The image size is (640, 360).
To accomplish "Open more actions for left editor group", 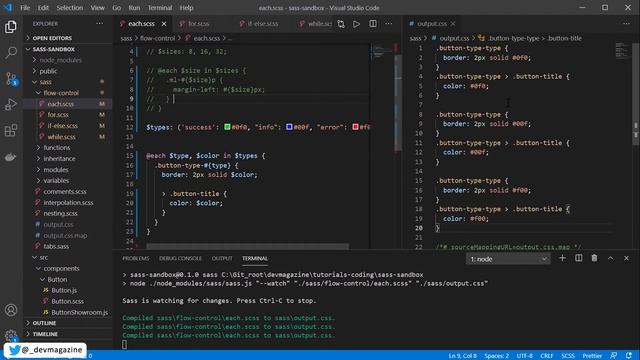I will [x=389, y=24].
